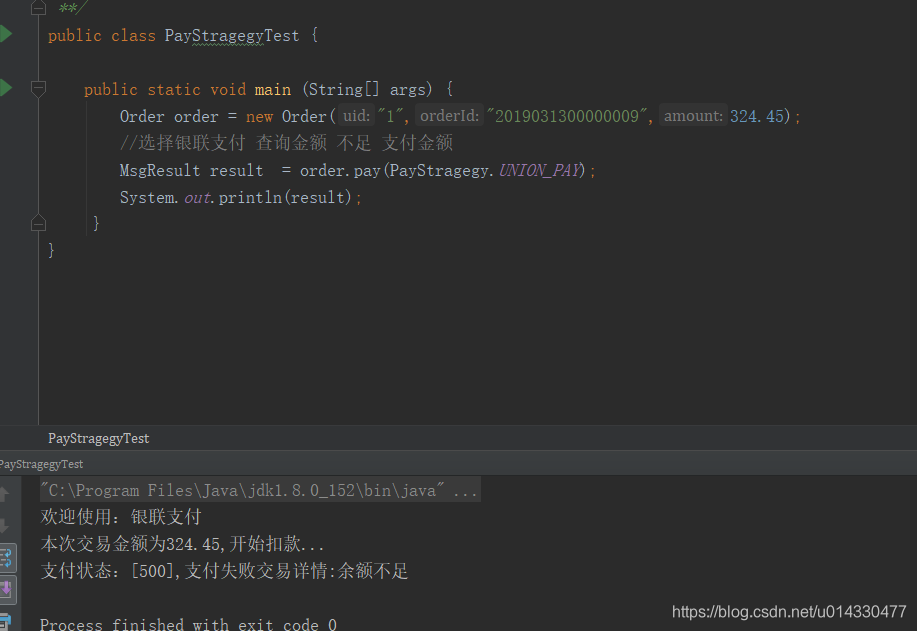Click the main method name
The width and height of the screenshot is (917, 631).
273,89
